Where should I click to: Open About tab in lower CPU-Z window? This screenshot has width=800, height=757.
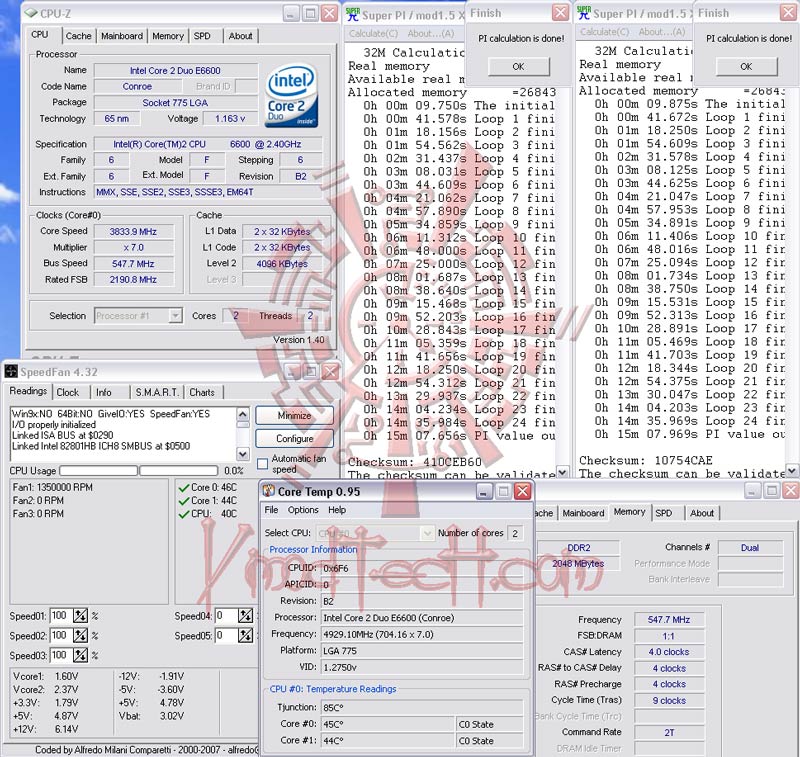[x=702, y=513]
